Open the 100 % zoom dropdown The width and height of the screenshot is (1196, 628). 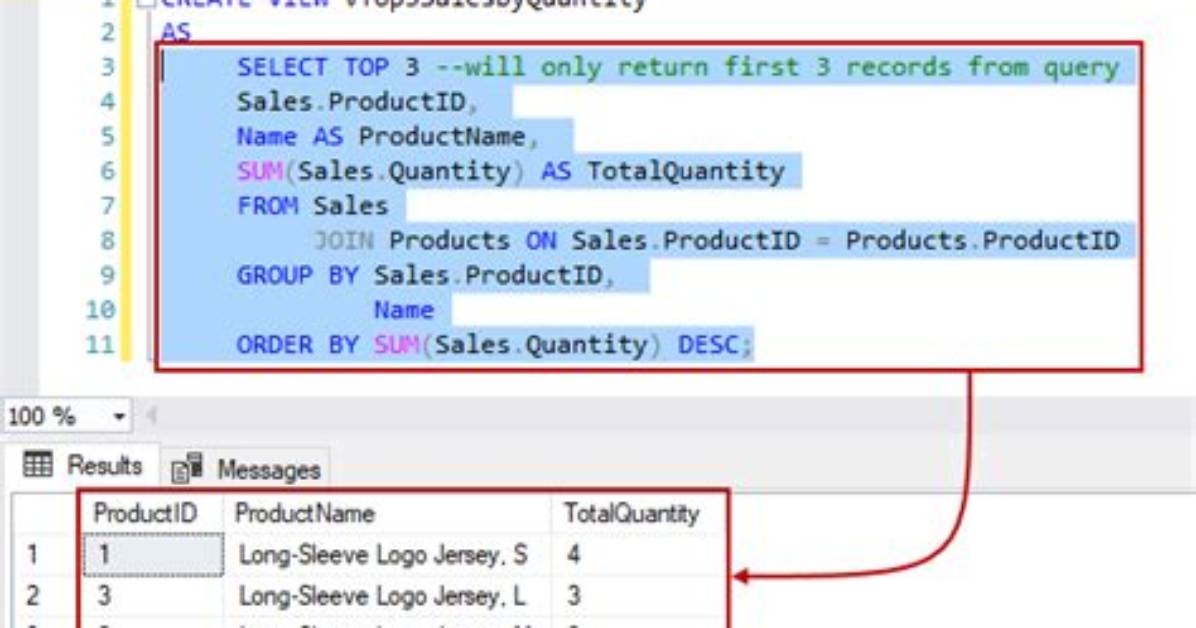pyautogui.click(x=119, y=417)
